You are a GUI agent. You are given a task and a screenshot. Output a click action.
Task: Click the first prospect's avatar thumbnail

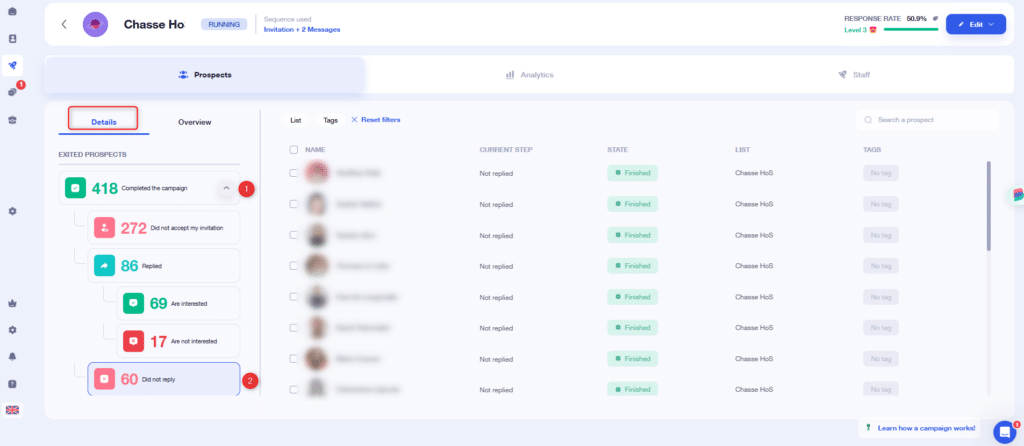pyautogui.click(x=317, y=173)
